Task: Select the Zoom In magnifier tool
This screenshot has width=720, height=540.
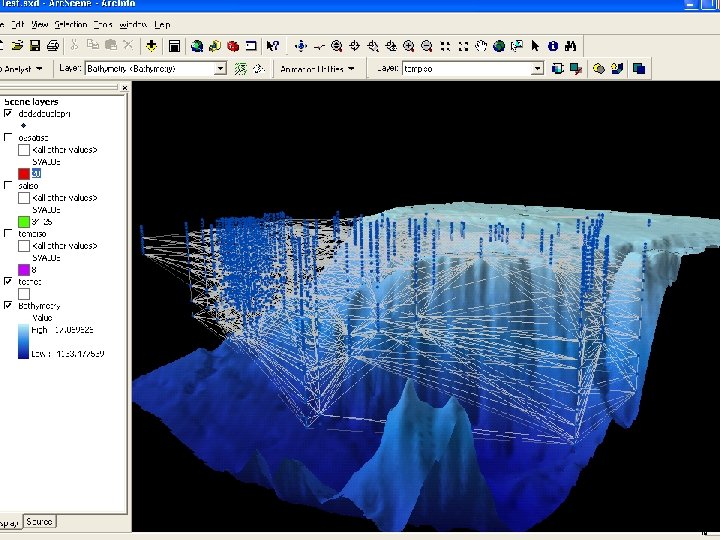Action: click(409, 45)
